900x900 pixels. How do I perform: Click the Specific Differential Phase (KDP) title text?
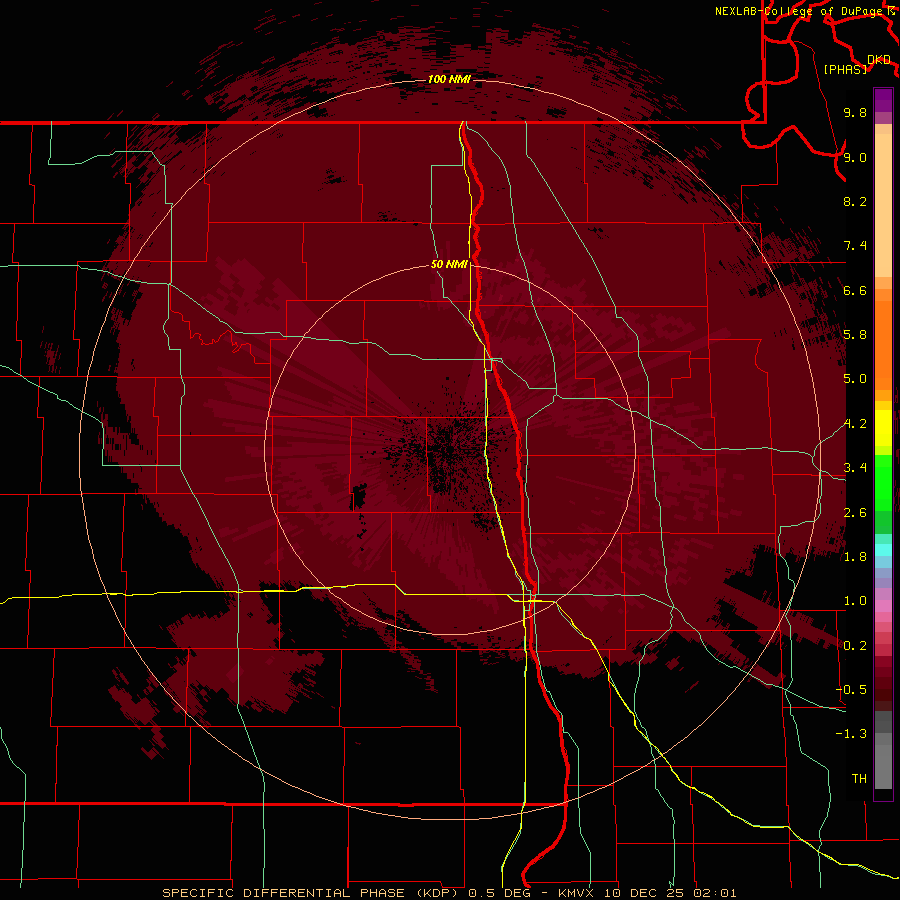click(x=311, y=893)
